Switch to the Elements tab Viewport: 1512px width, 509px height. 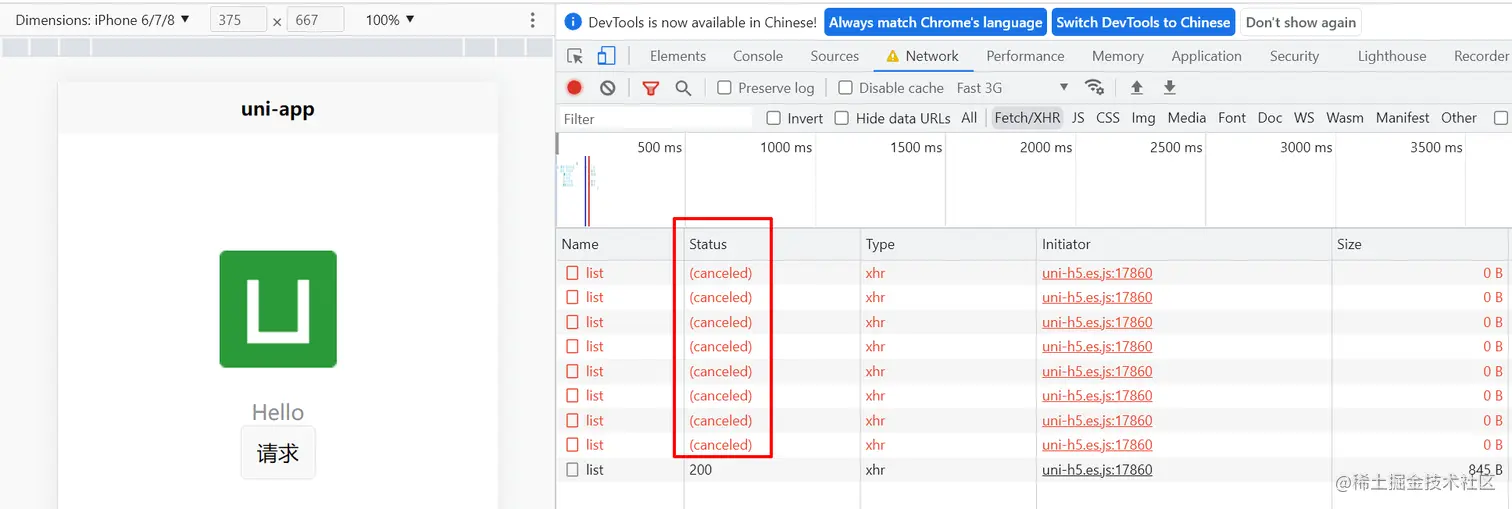(x=678, y=56)
